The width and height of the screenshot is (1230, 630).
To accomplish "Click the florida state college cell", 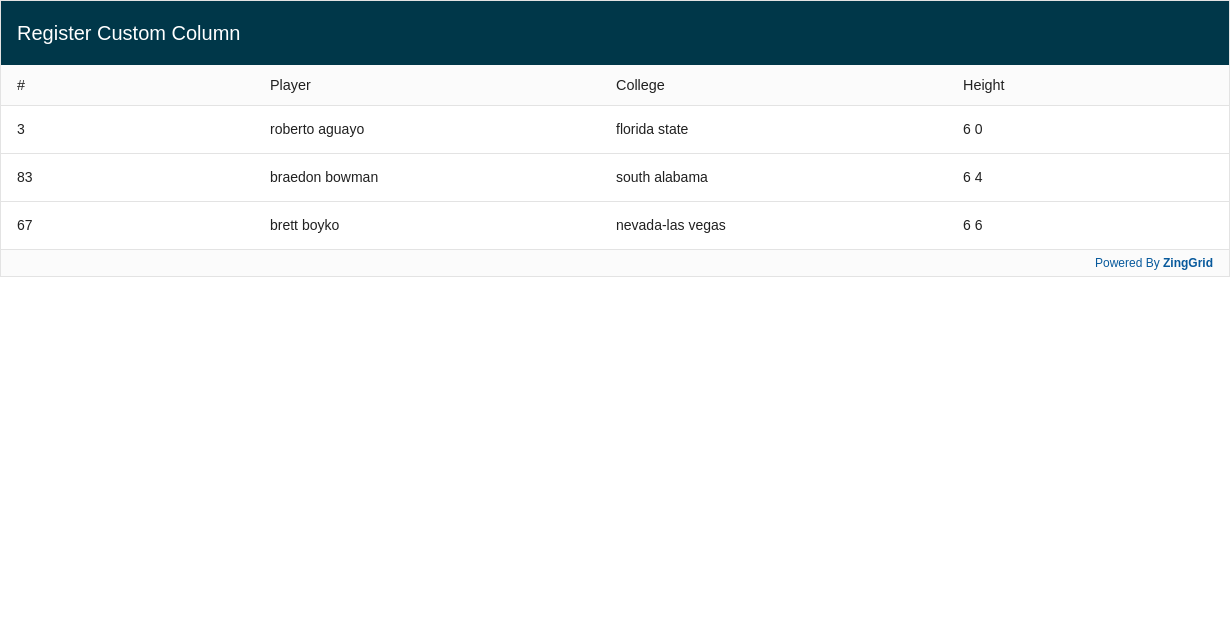I will pos(652,129).
